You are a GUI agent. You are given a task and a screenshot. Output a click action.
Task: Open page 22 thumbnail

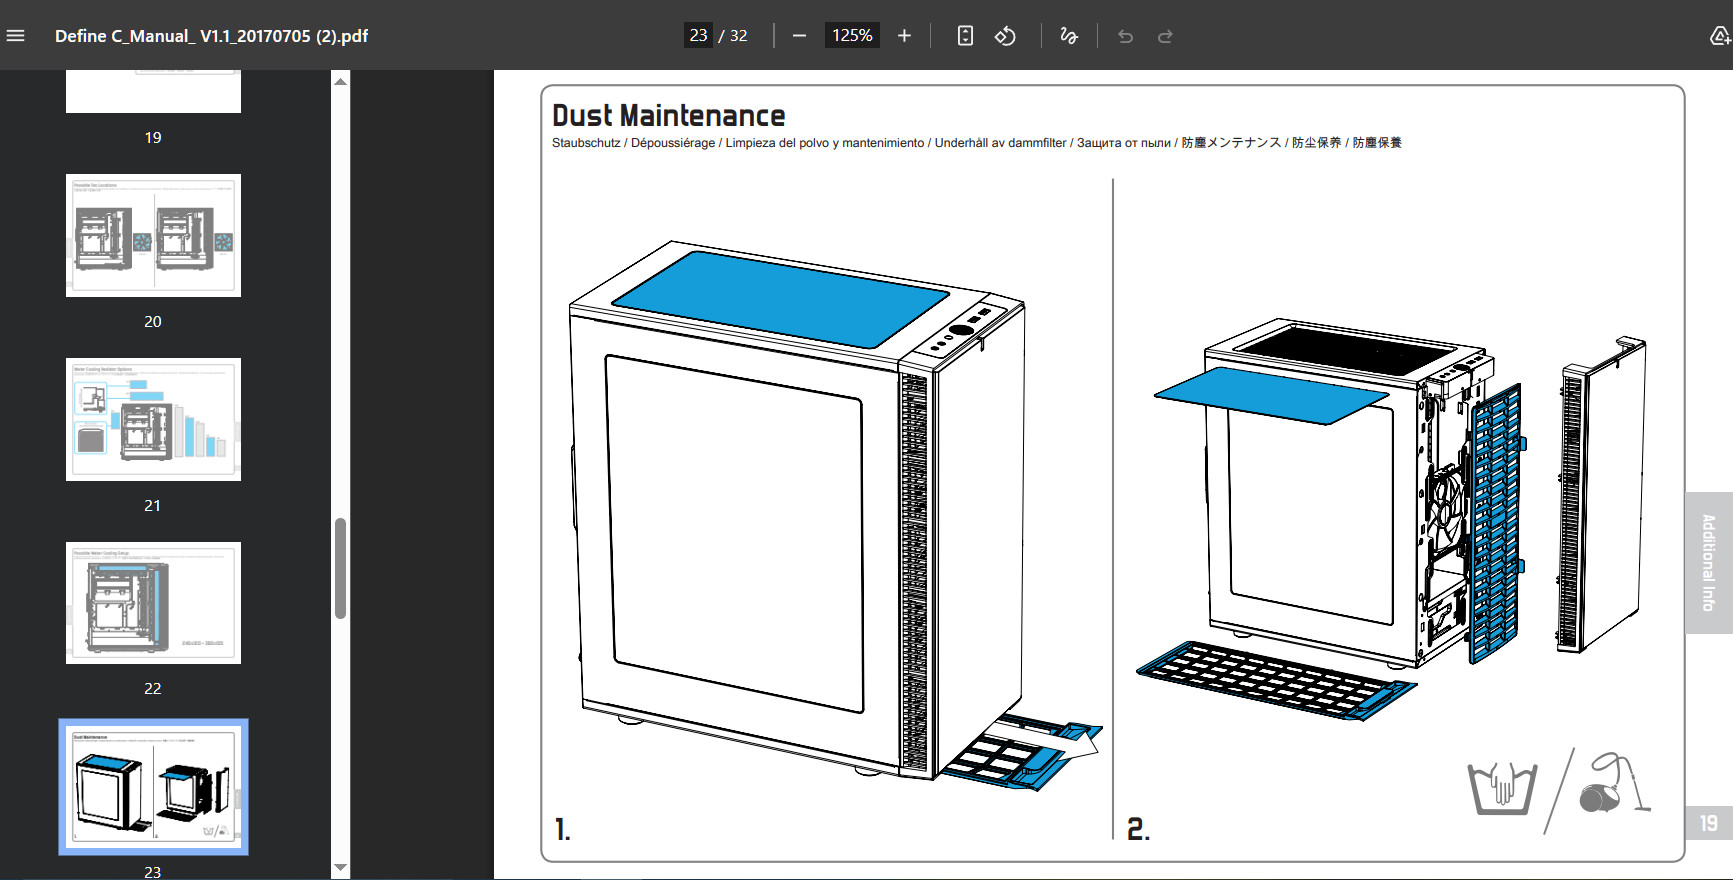click(153, 603)
